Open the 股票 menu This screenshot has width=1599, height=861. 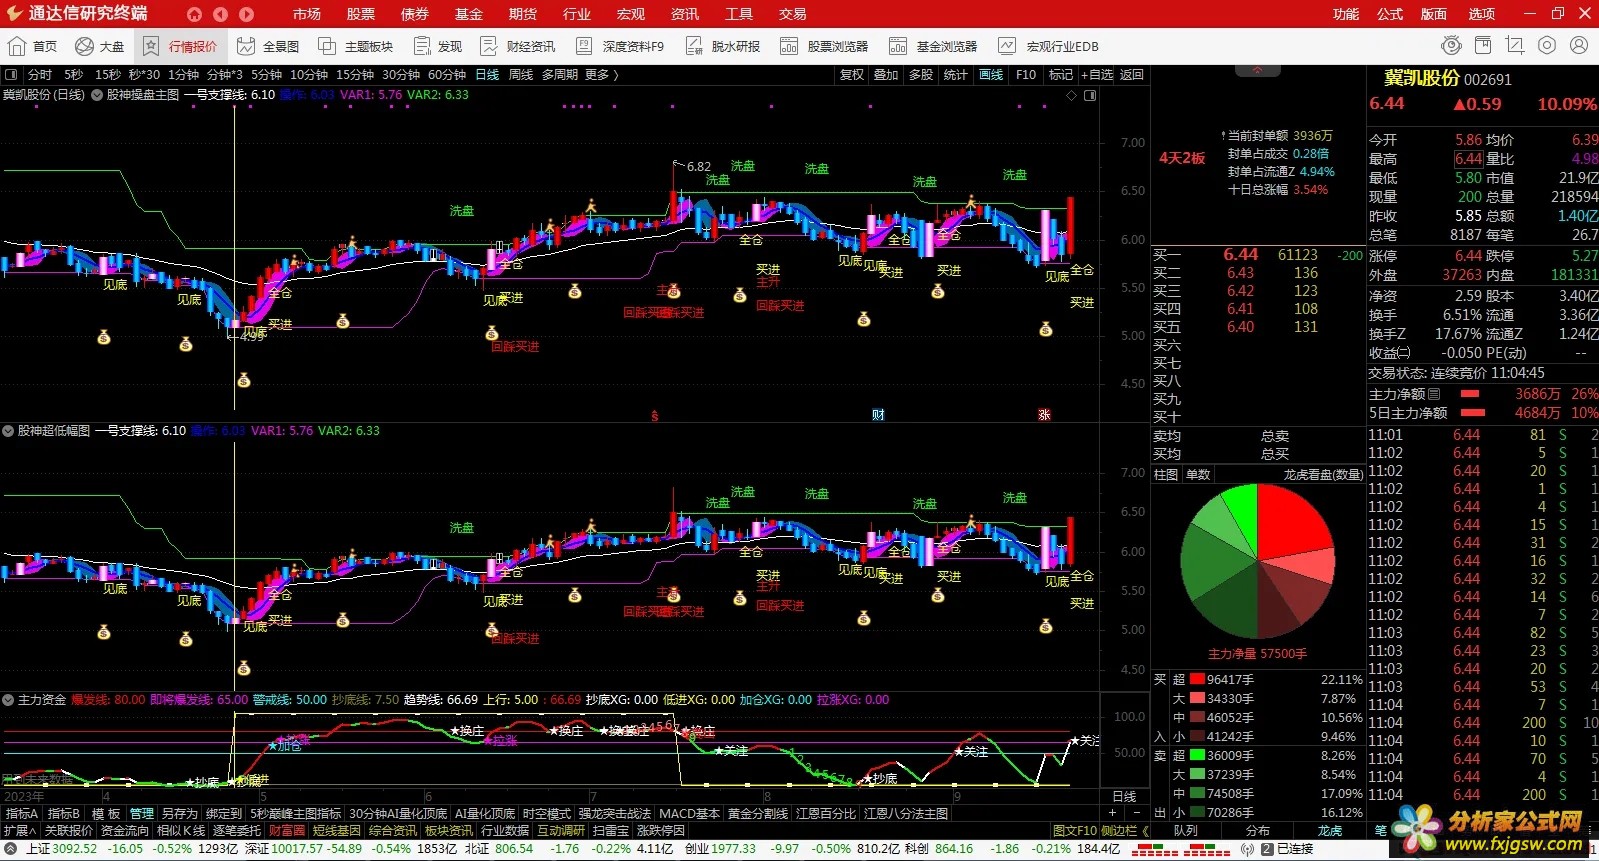coord(361,14)
